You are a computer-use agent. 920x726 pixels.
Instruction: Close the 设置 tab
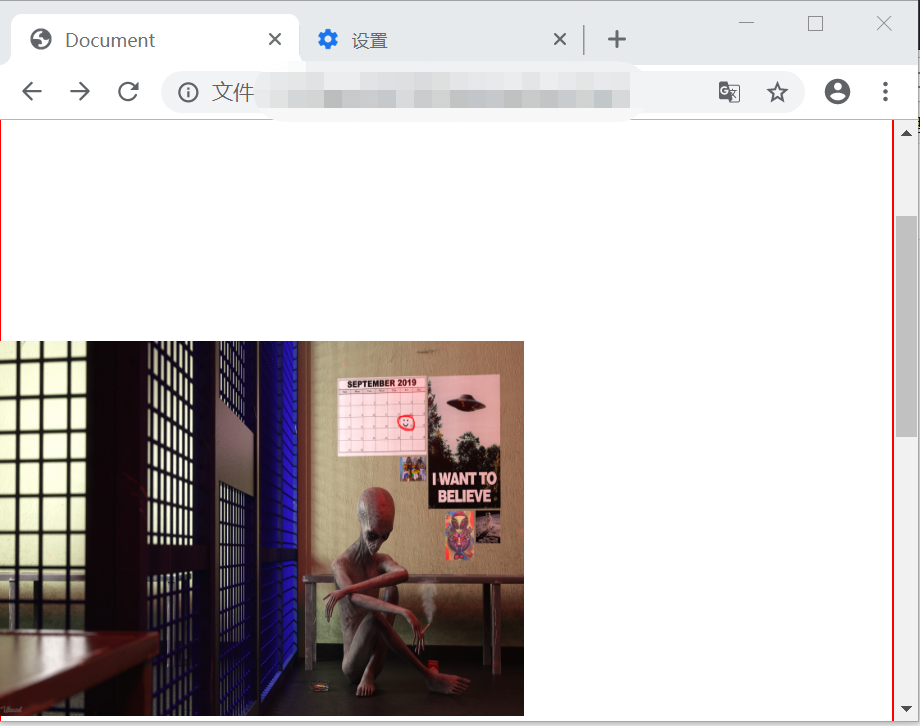560,39
